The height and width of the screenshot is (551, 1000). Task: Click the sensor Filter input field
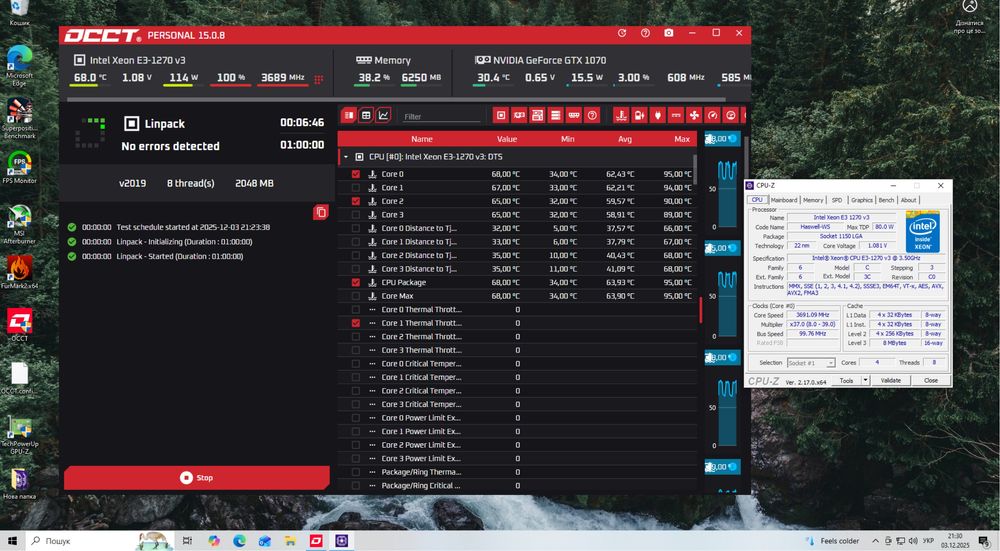[x=441, y=116]
